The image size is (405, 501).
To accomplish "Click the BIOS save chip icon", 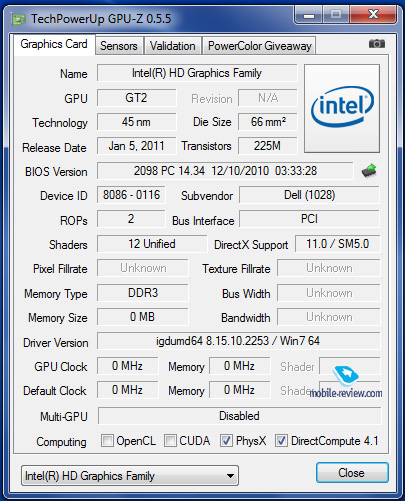I will coord(369,171).
